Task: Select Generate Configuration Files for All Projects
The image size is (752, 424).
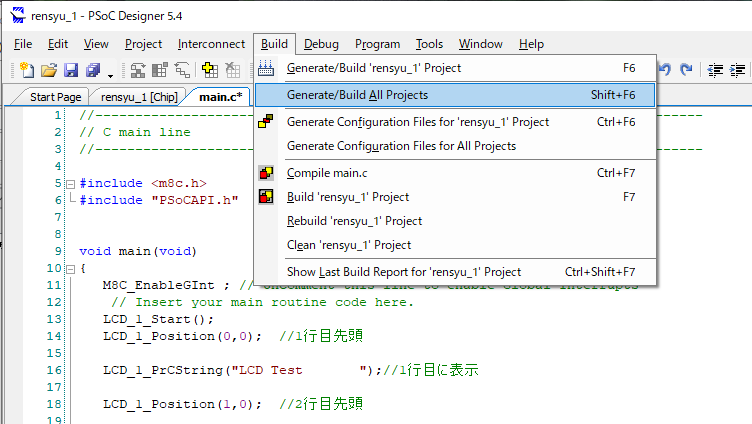Action: pos(455,146)
